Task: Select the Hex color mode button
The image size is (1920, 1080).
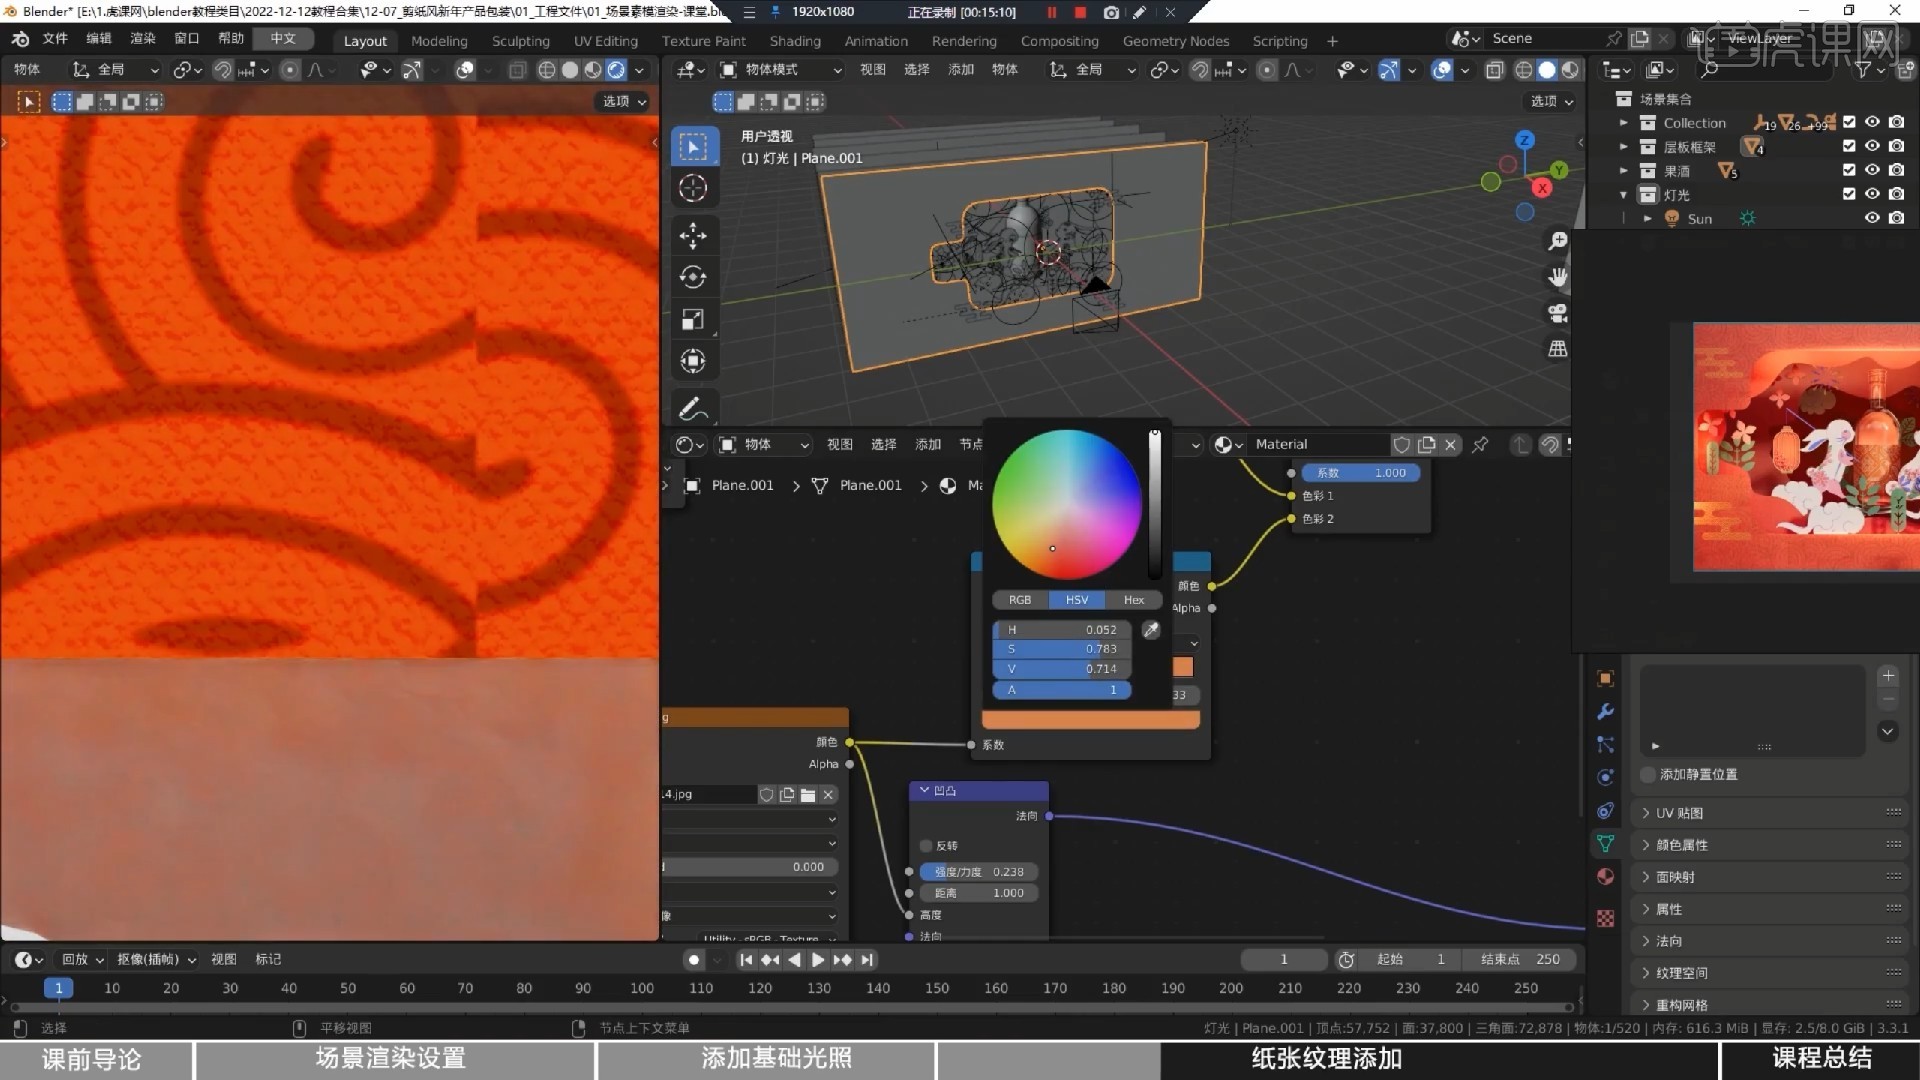Action: click(x=1133, y=600)
